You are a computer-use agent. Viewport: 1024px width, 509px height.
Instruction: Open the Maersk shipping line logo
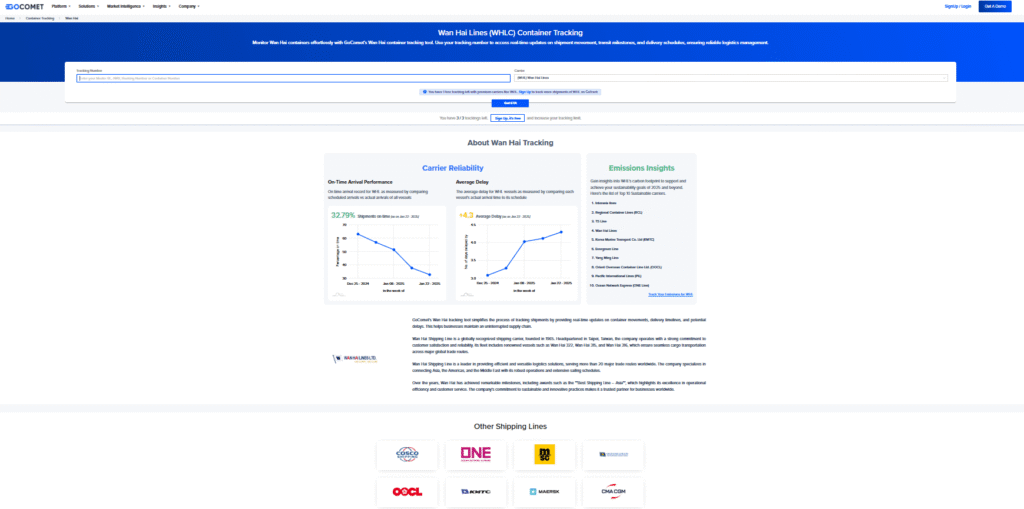tap(545, 491)
